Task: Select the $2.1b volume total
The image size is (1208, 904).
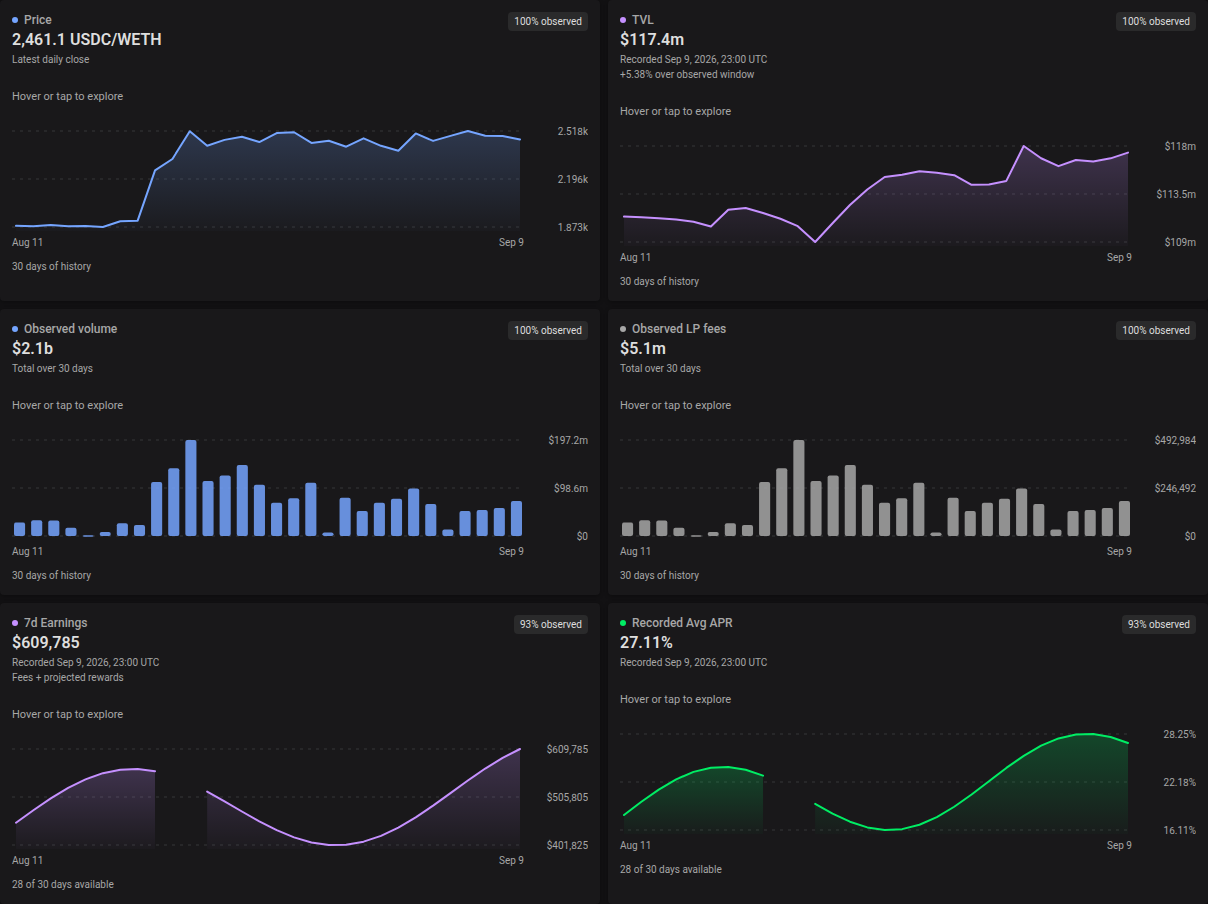Action: coord(32,348)
